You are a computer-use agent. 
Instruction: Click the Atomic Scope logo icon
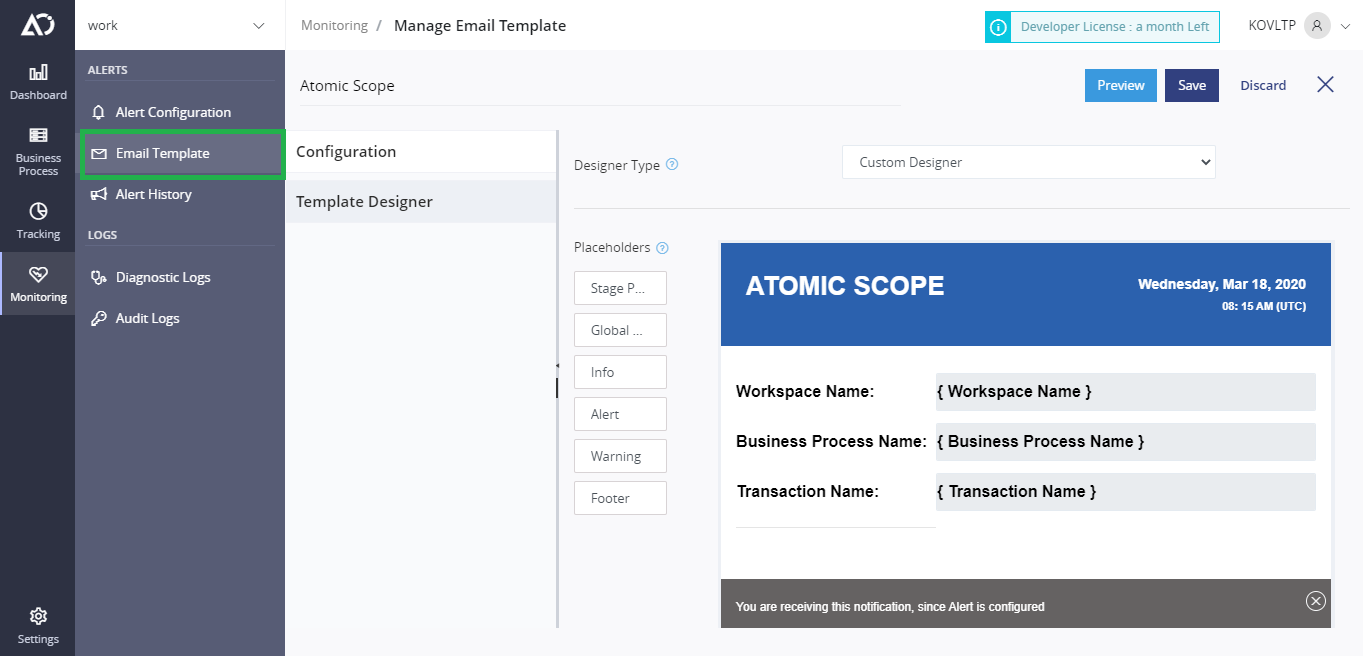point(38,25)
